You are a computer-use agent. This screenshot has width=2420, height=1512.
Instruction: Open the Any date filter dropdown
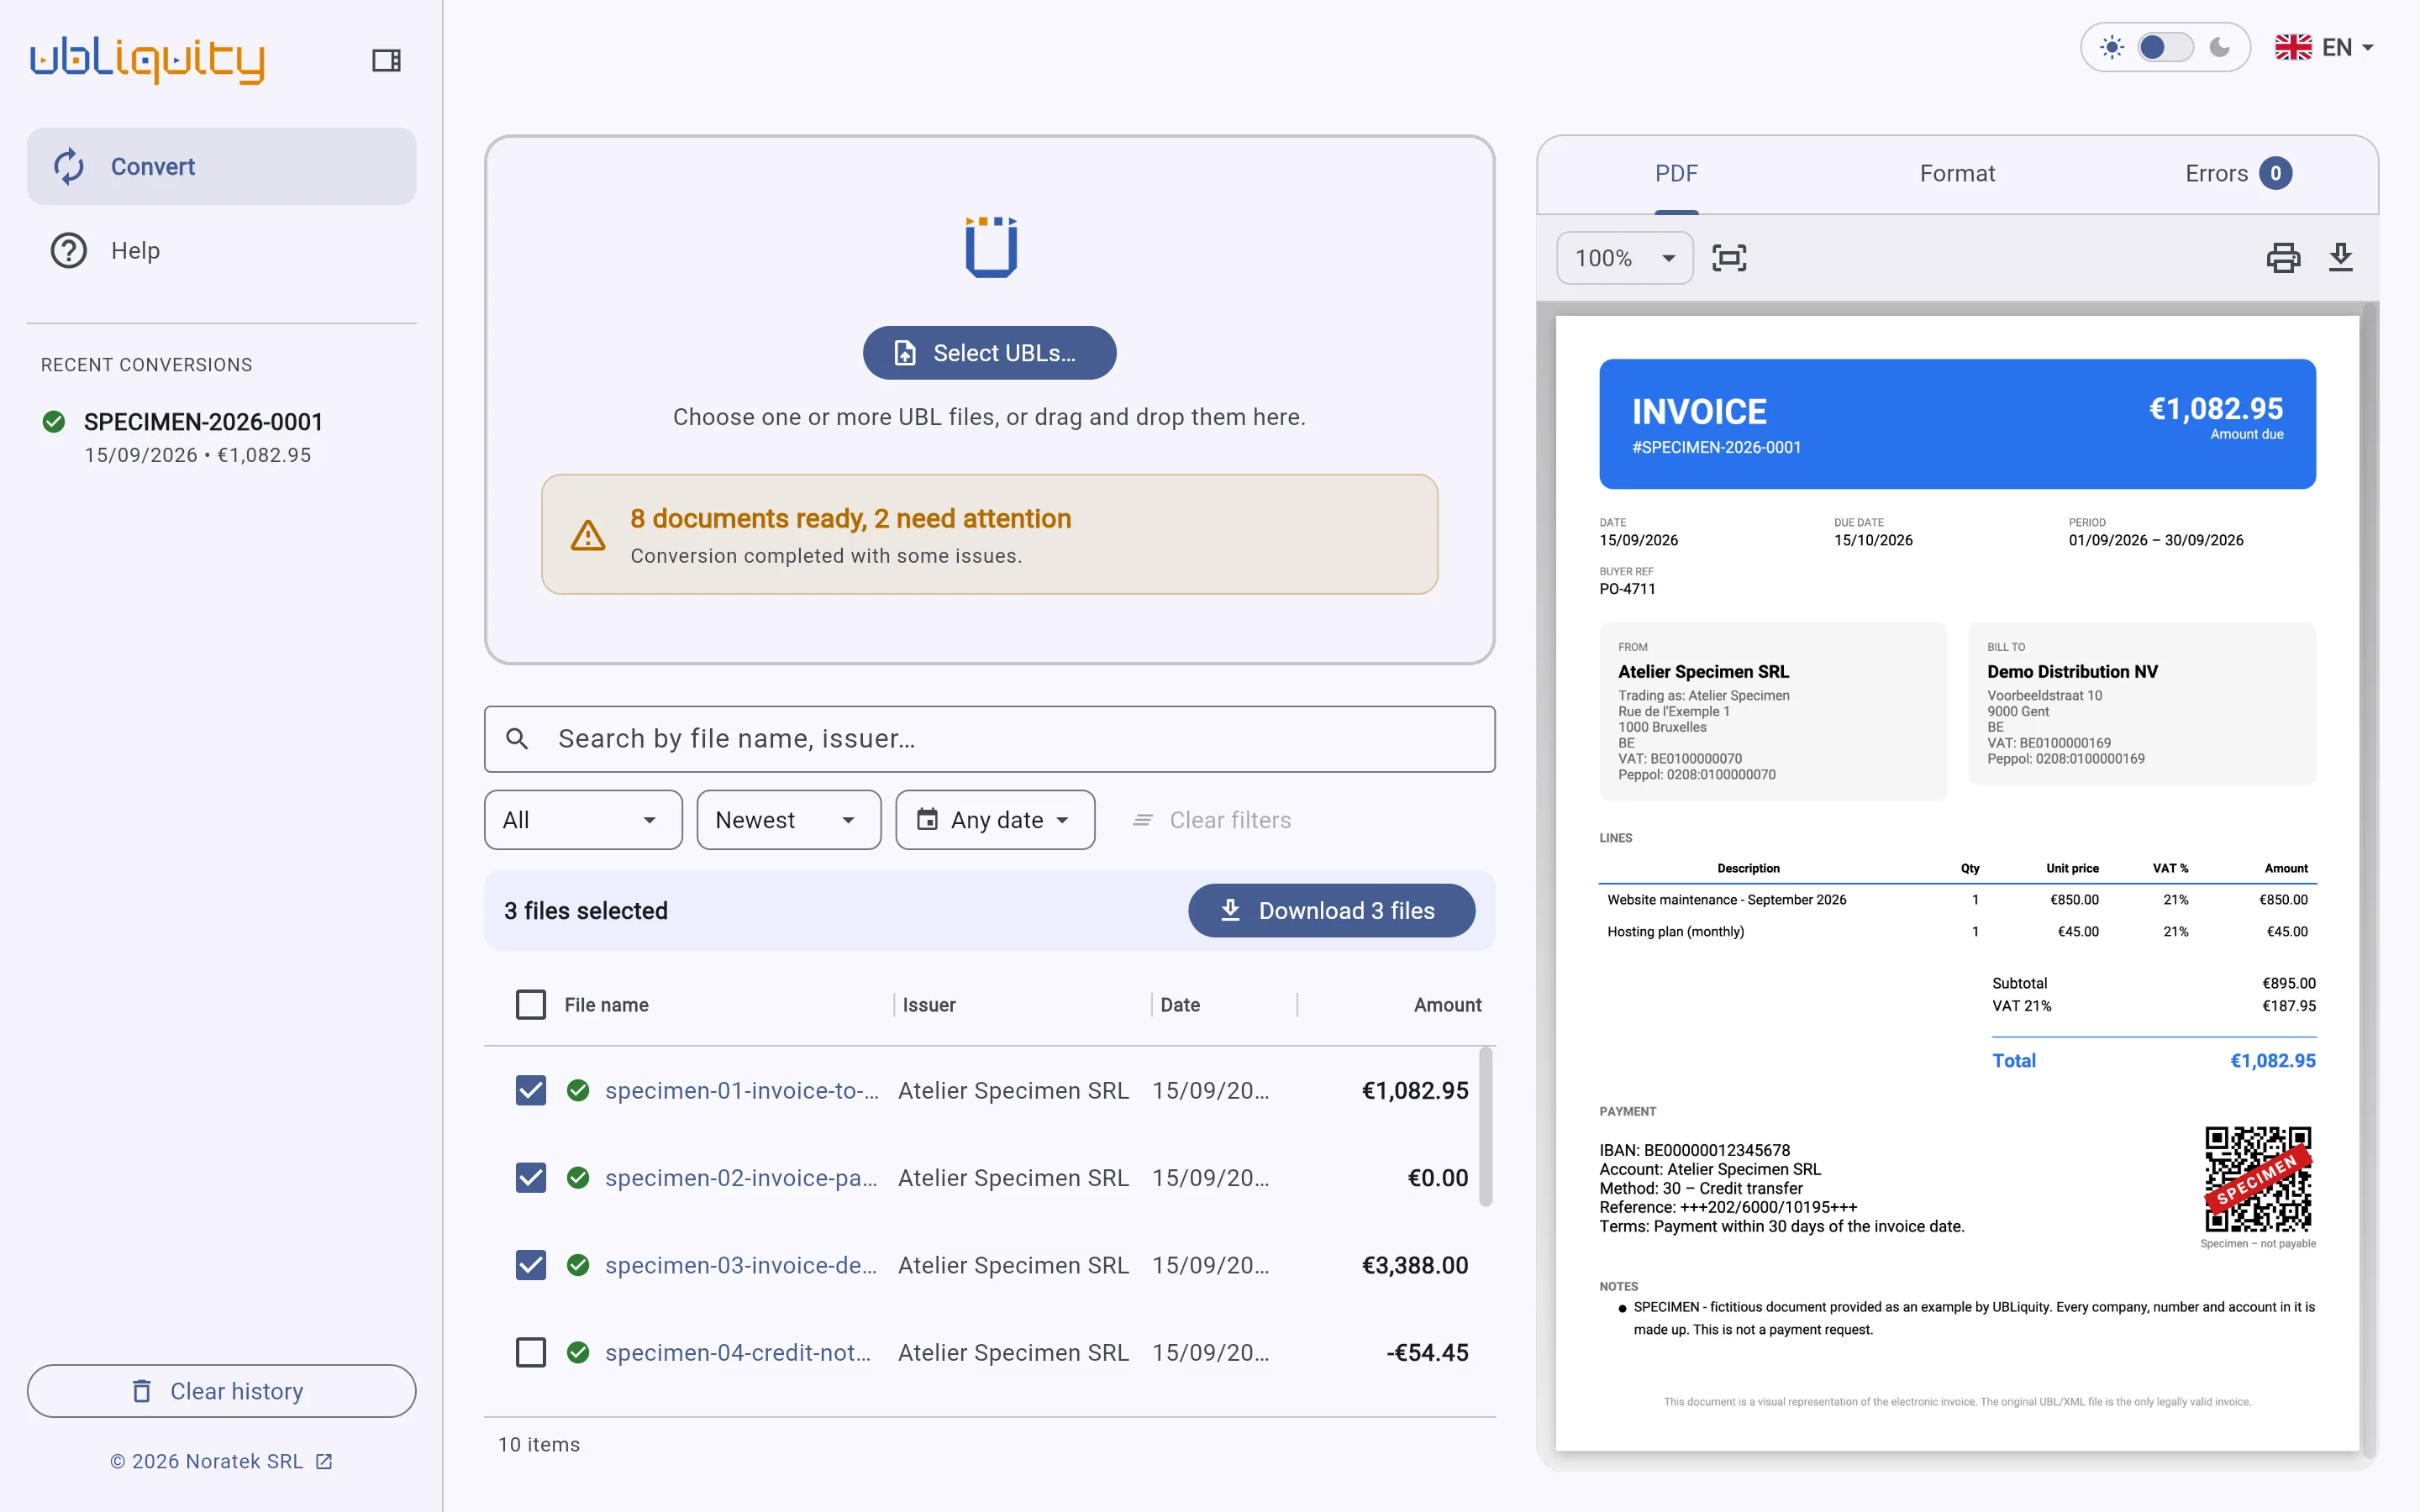(995, 820)
